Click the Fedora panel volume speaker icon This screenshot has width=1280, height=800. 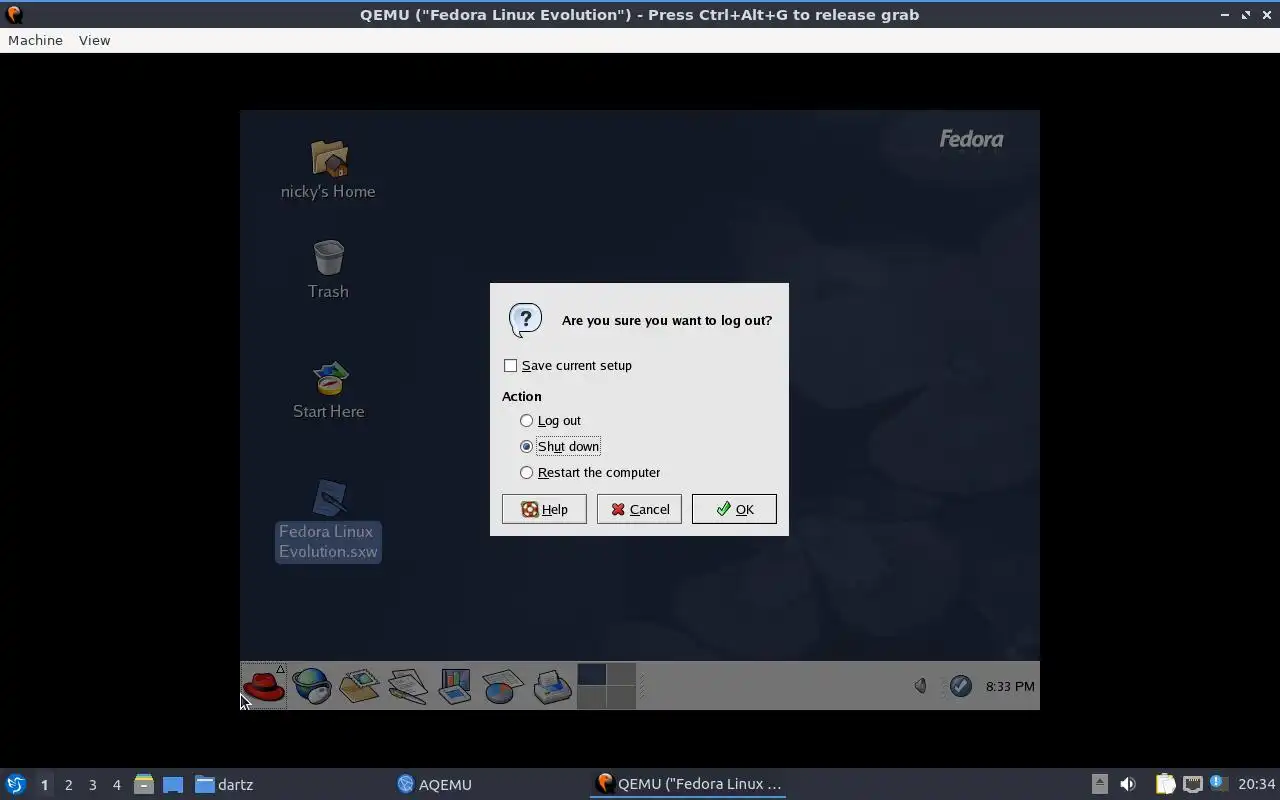coord(920,686)
